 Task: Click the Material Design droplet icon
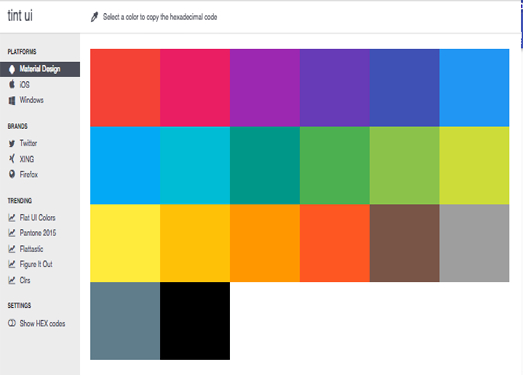point(12,69)
